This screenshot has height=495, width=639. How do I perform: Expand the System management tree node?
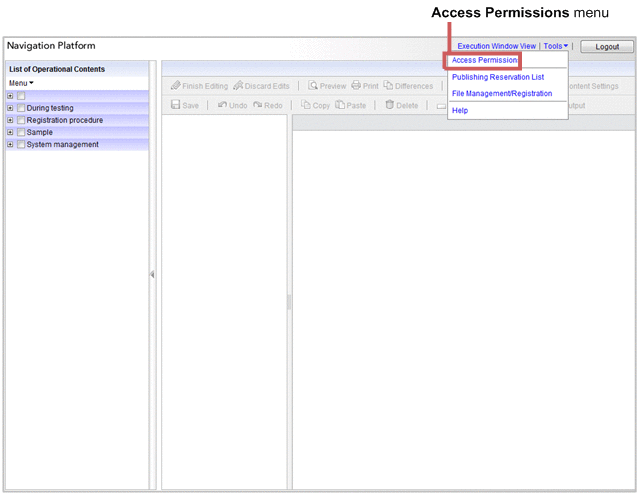(10, 145)
